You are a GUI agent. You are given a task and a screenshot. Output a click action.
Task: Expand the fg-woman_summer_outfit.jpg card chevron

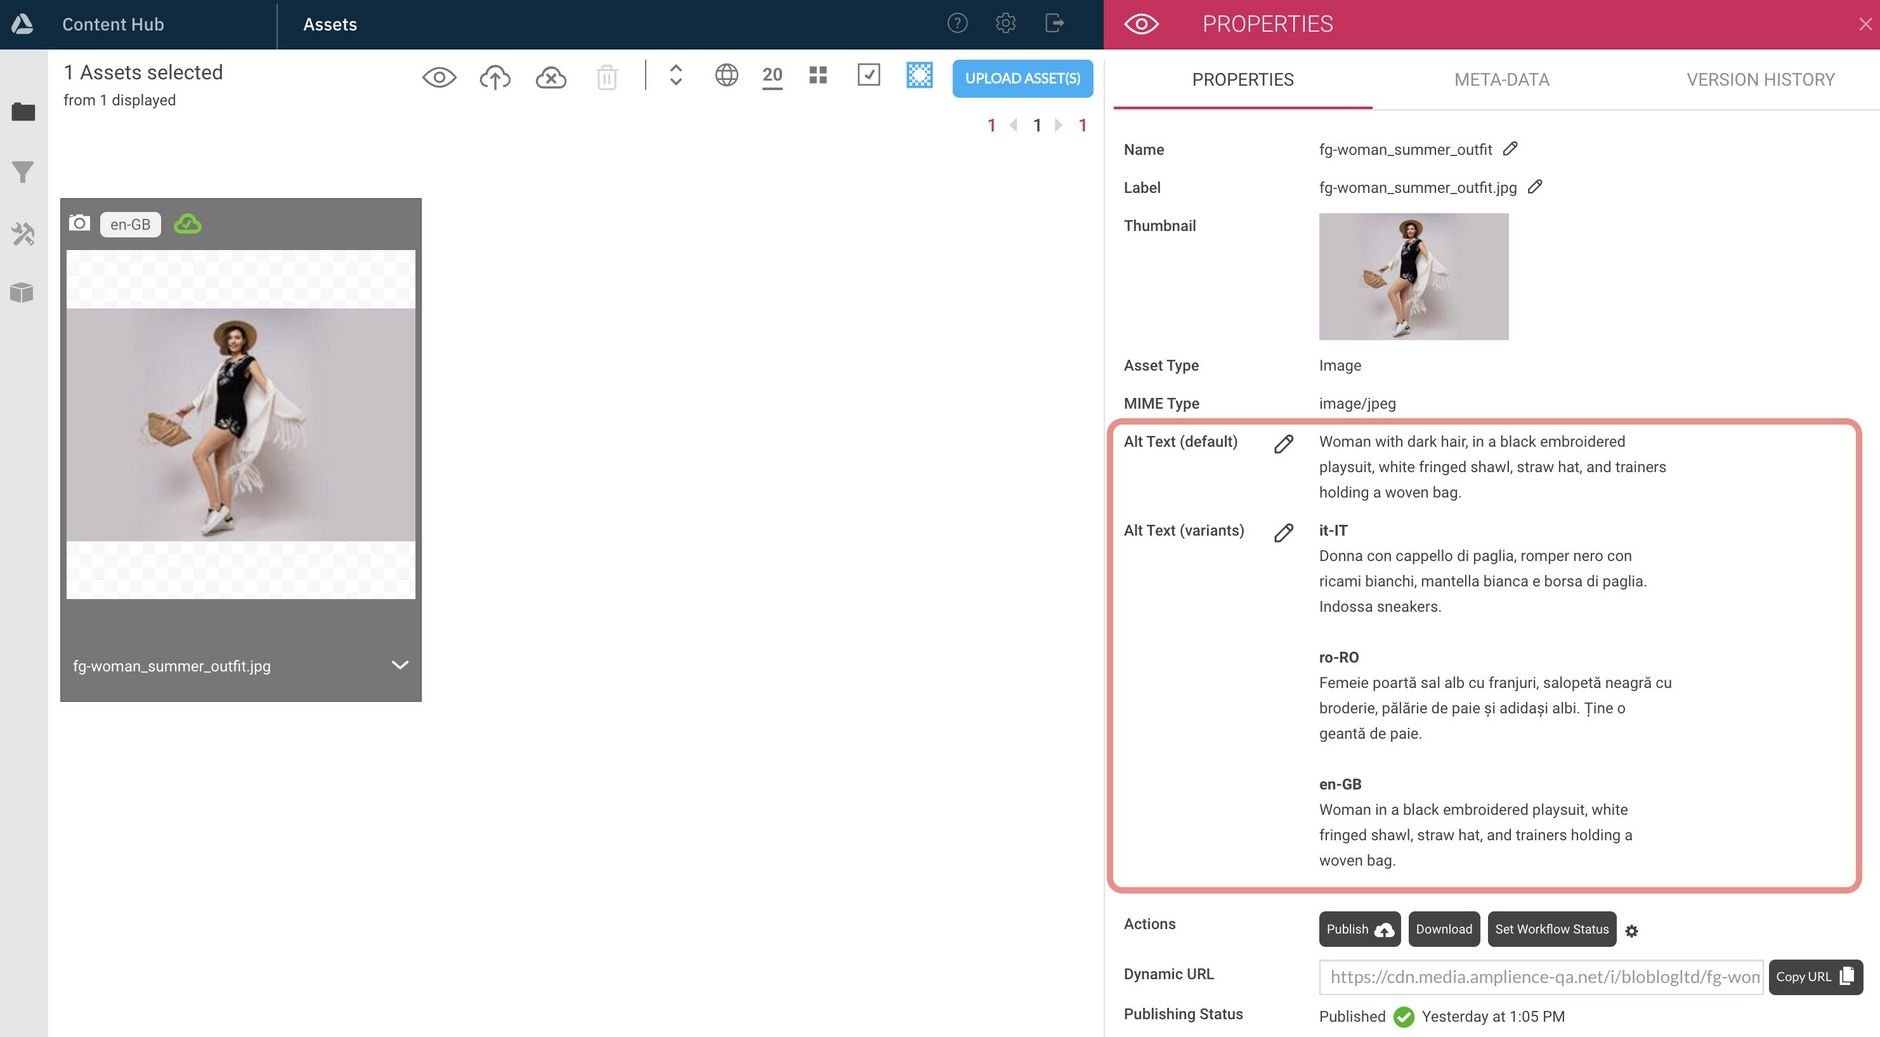click(400, 665)
